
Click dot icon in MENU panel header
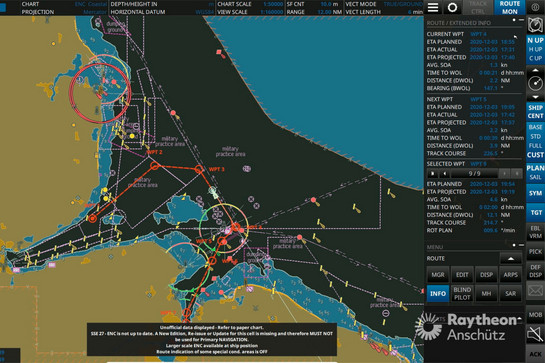514,245
